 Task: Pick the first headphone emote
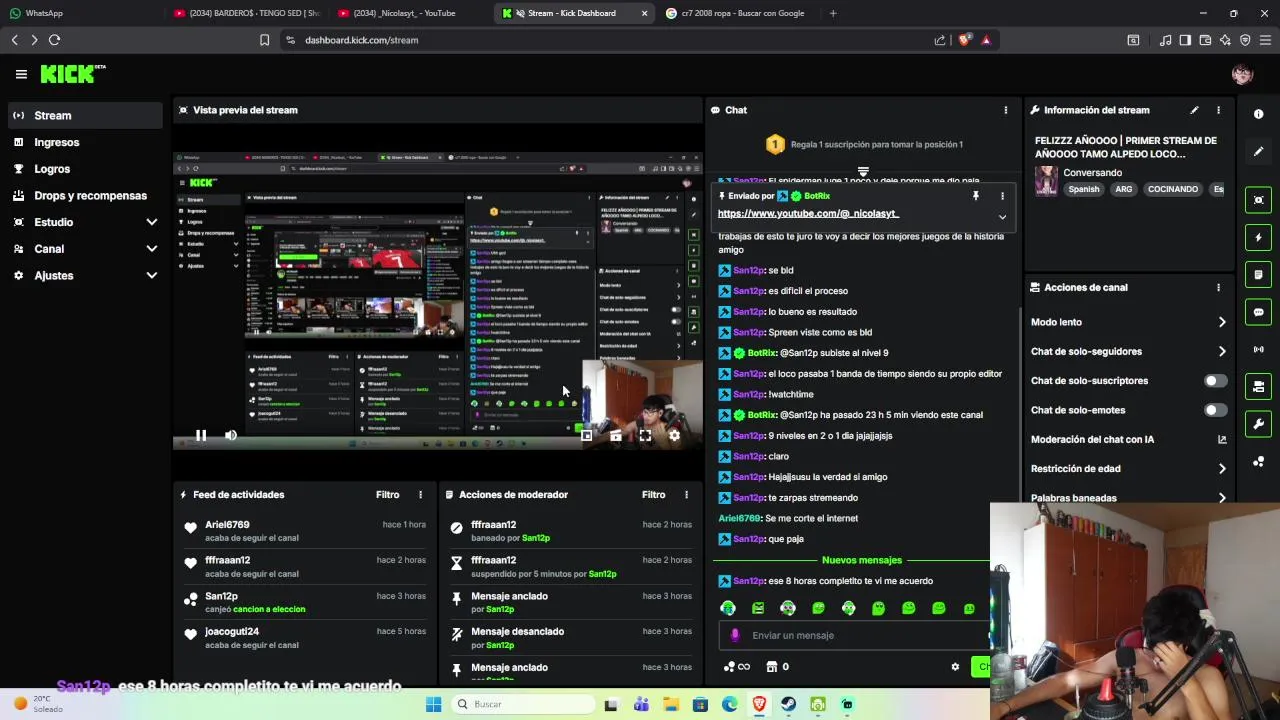pos(727,608)
